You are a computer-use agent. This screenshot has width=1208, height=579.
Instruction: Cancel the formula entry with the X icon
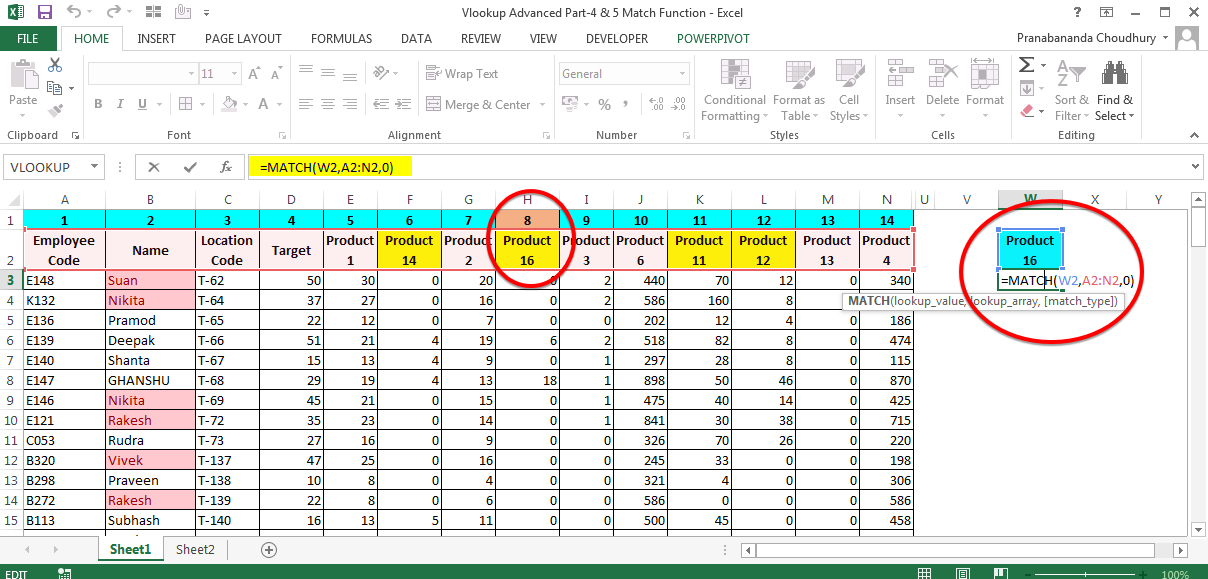click(x=154, y=167)
